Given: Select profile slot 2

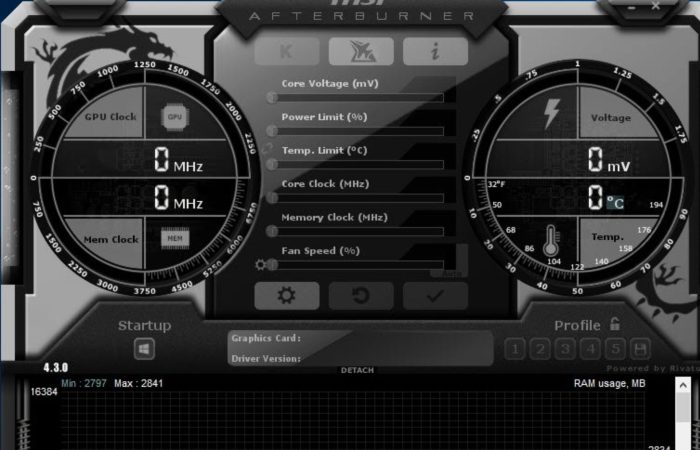Looking at the screenshot, I should [x=540, y=349].
